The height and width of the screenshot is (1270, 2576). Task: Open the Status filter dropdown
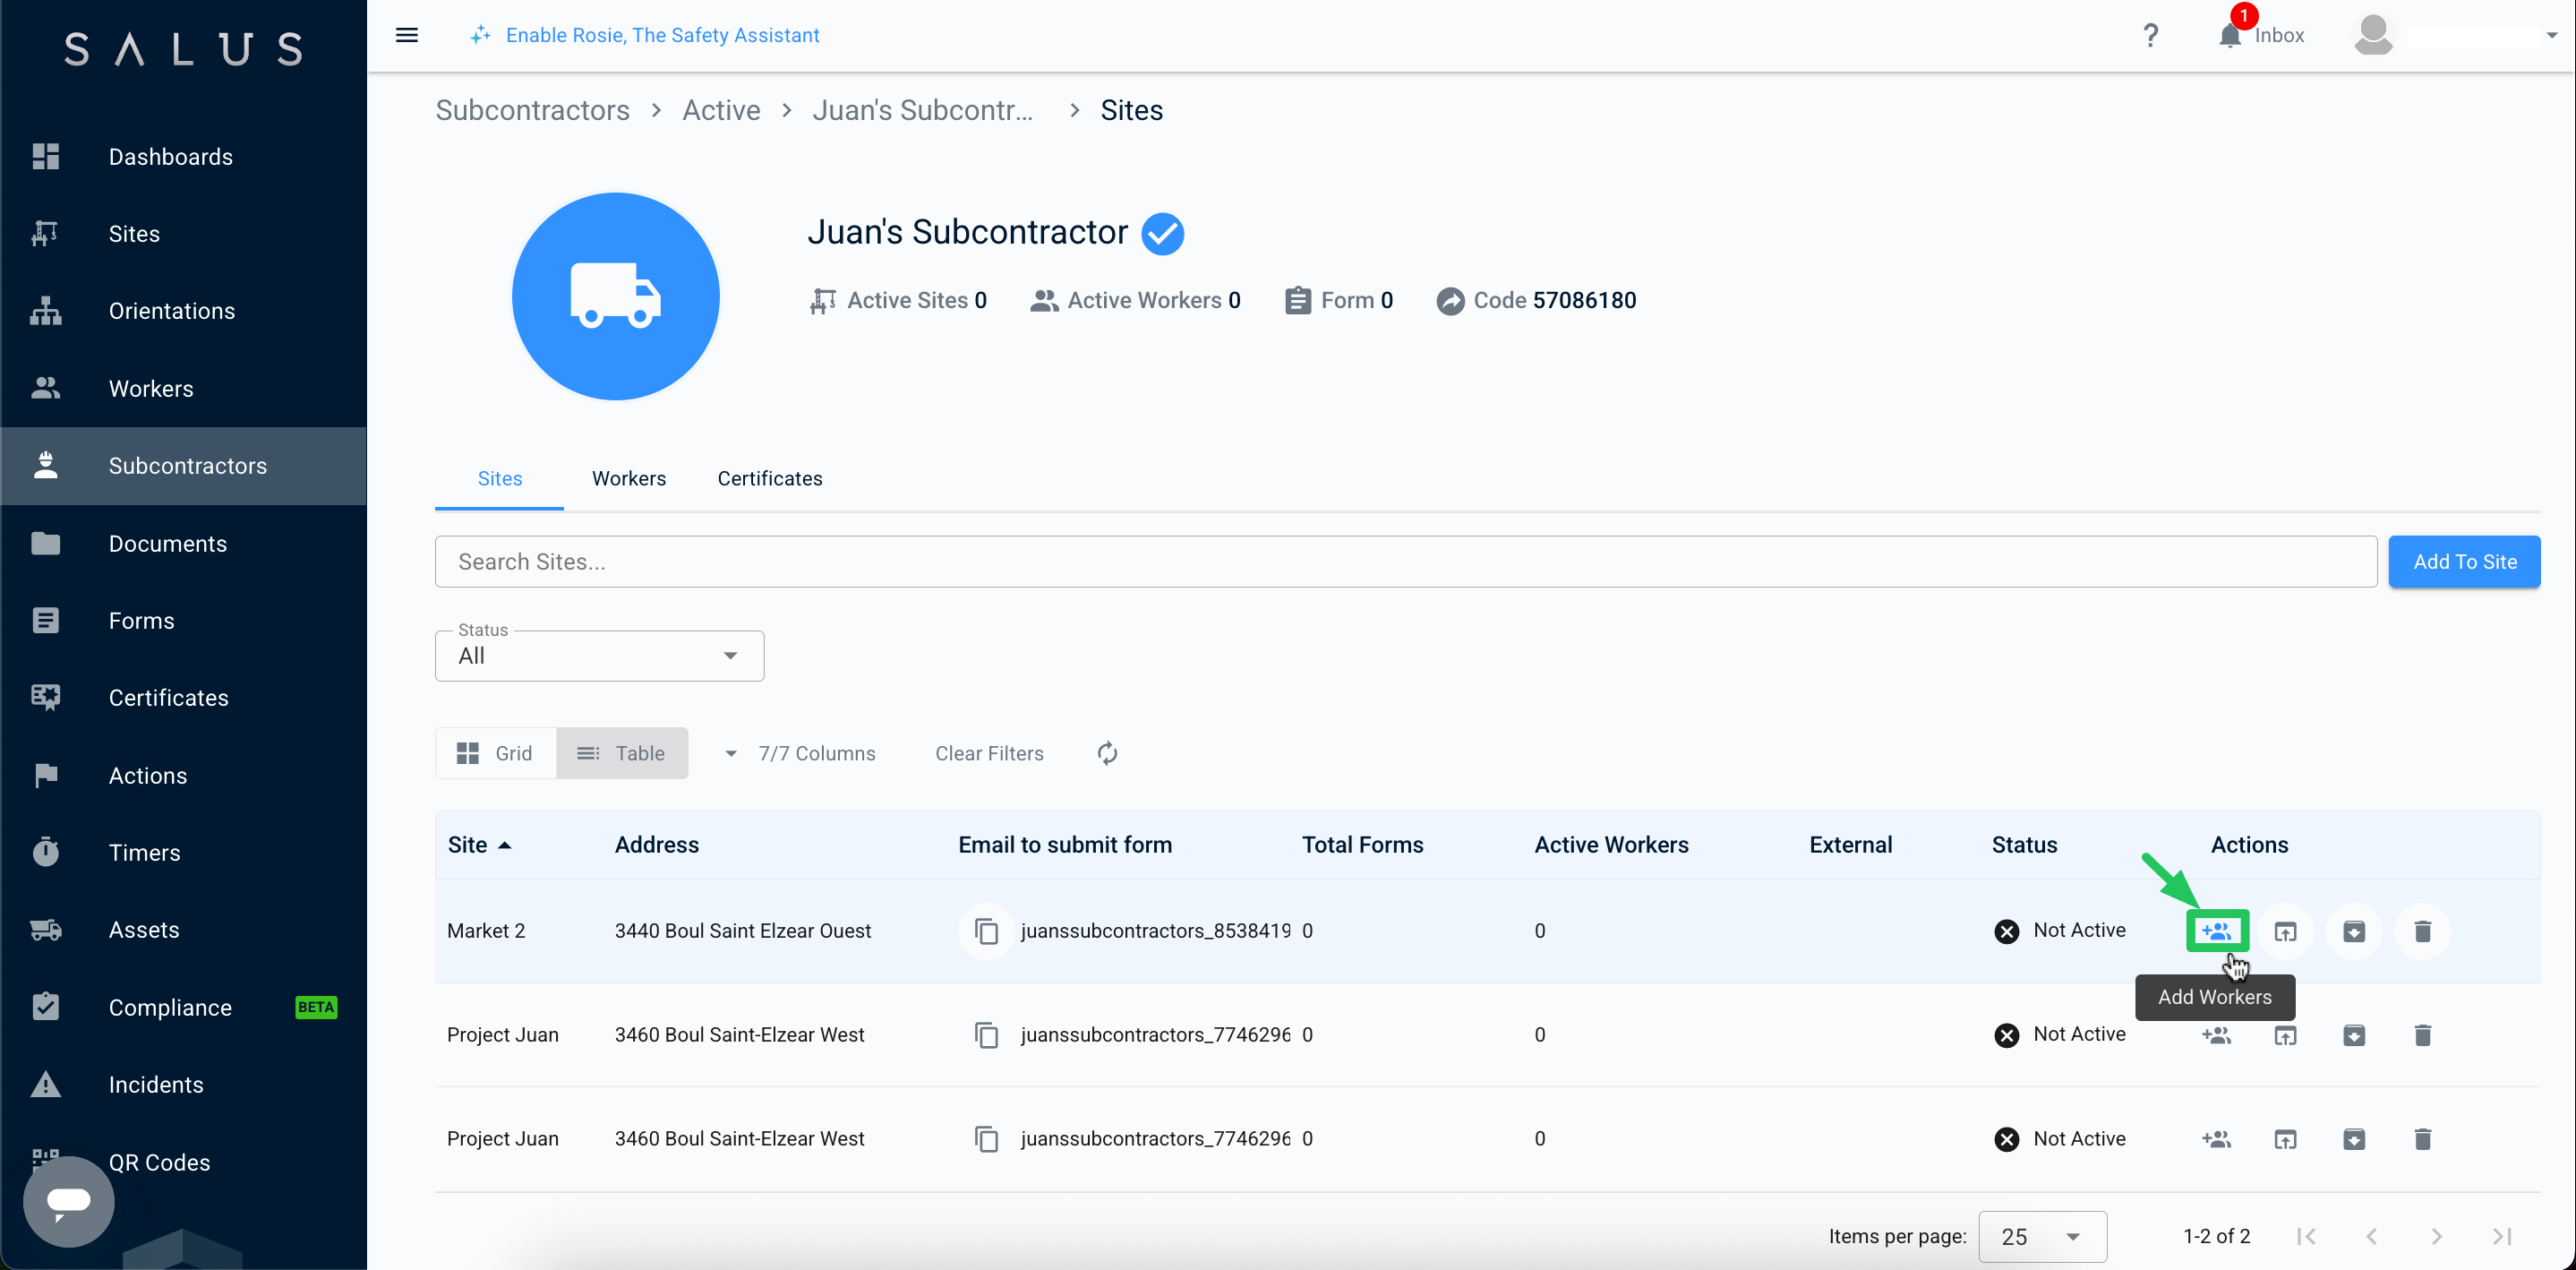600,656
